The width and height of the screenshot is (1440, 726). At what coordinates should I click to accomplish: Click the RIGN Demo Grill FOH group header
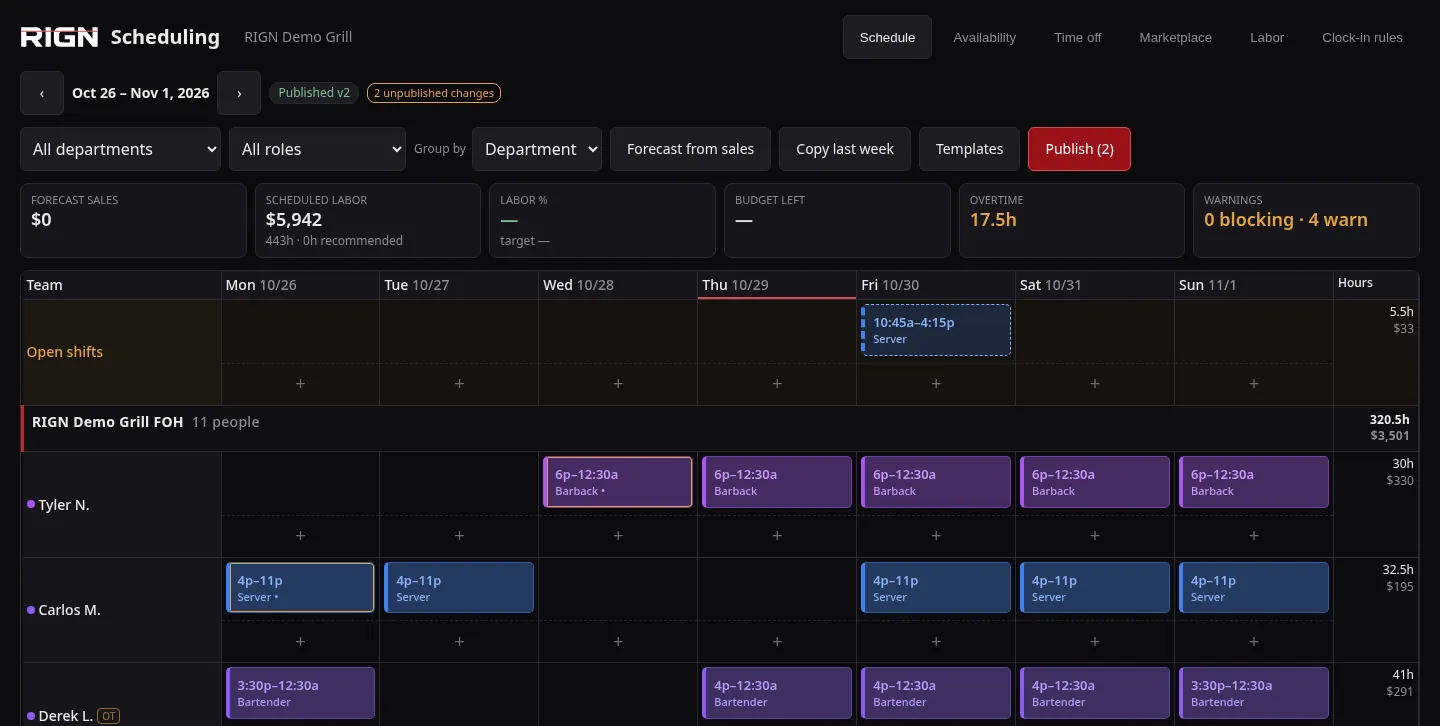point(677,428)
